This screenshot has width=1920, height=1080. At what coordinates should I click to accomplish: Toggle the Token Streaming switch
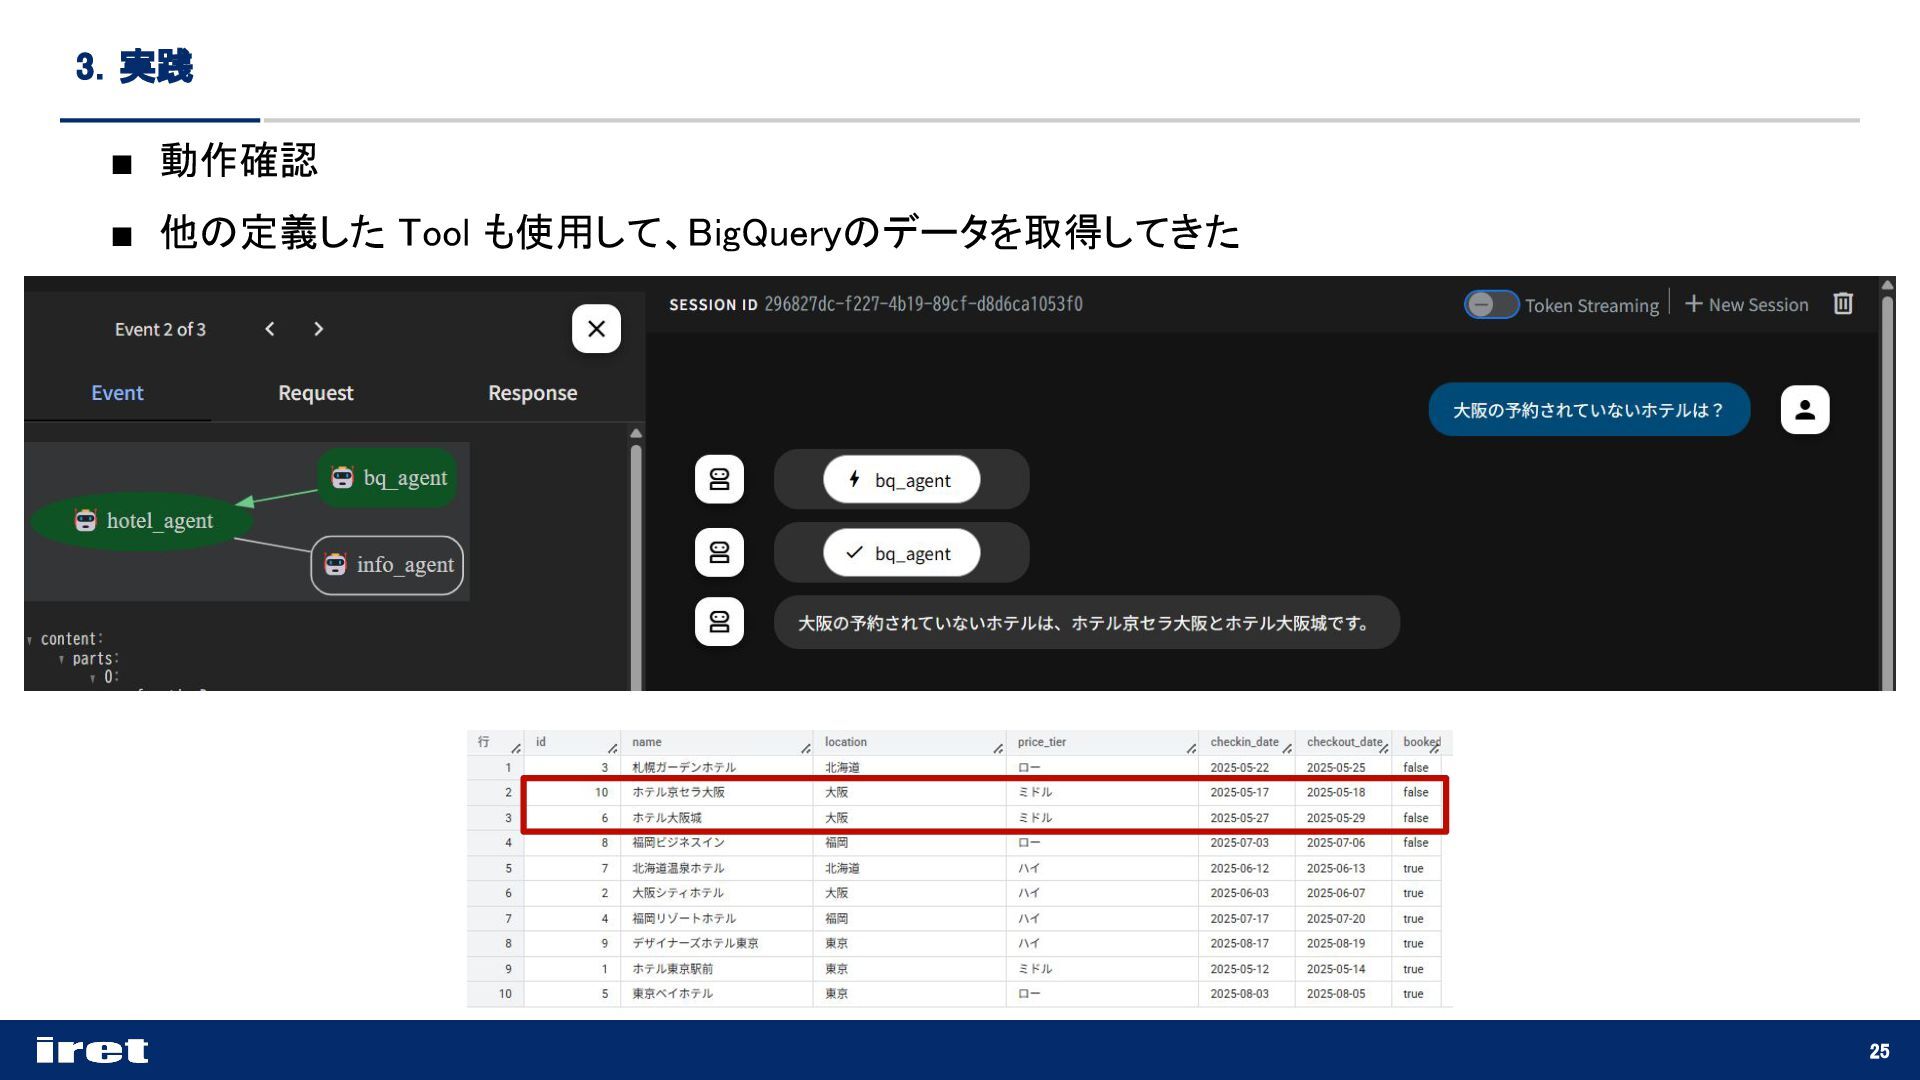[1491, 304]
